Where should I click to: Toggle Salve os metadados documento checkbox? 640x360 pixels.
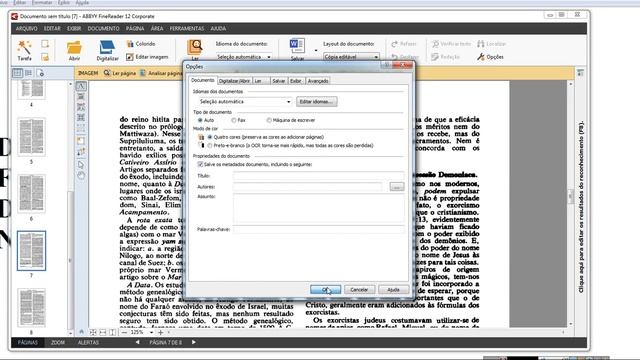200,164
